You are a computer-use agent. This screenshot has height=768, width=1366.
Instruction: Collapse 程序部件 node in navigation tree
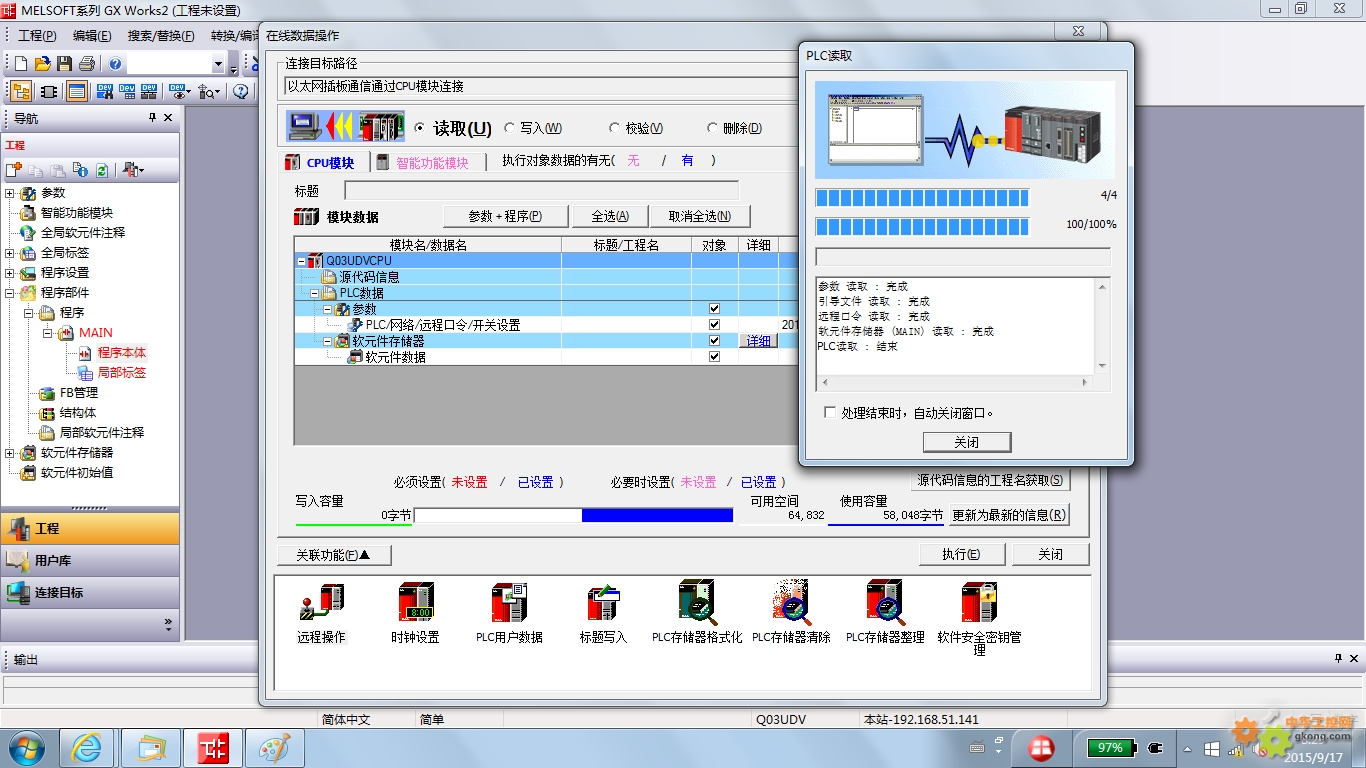[x=10, y=293]
